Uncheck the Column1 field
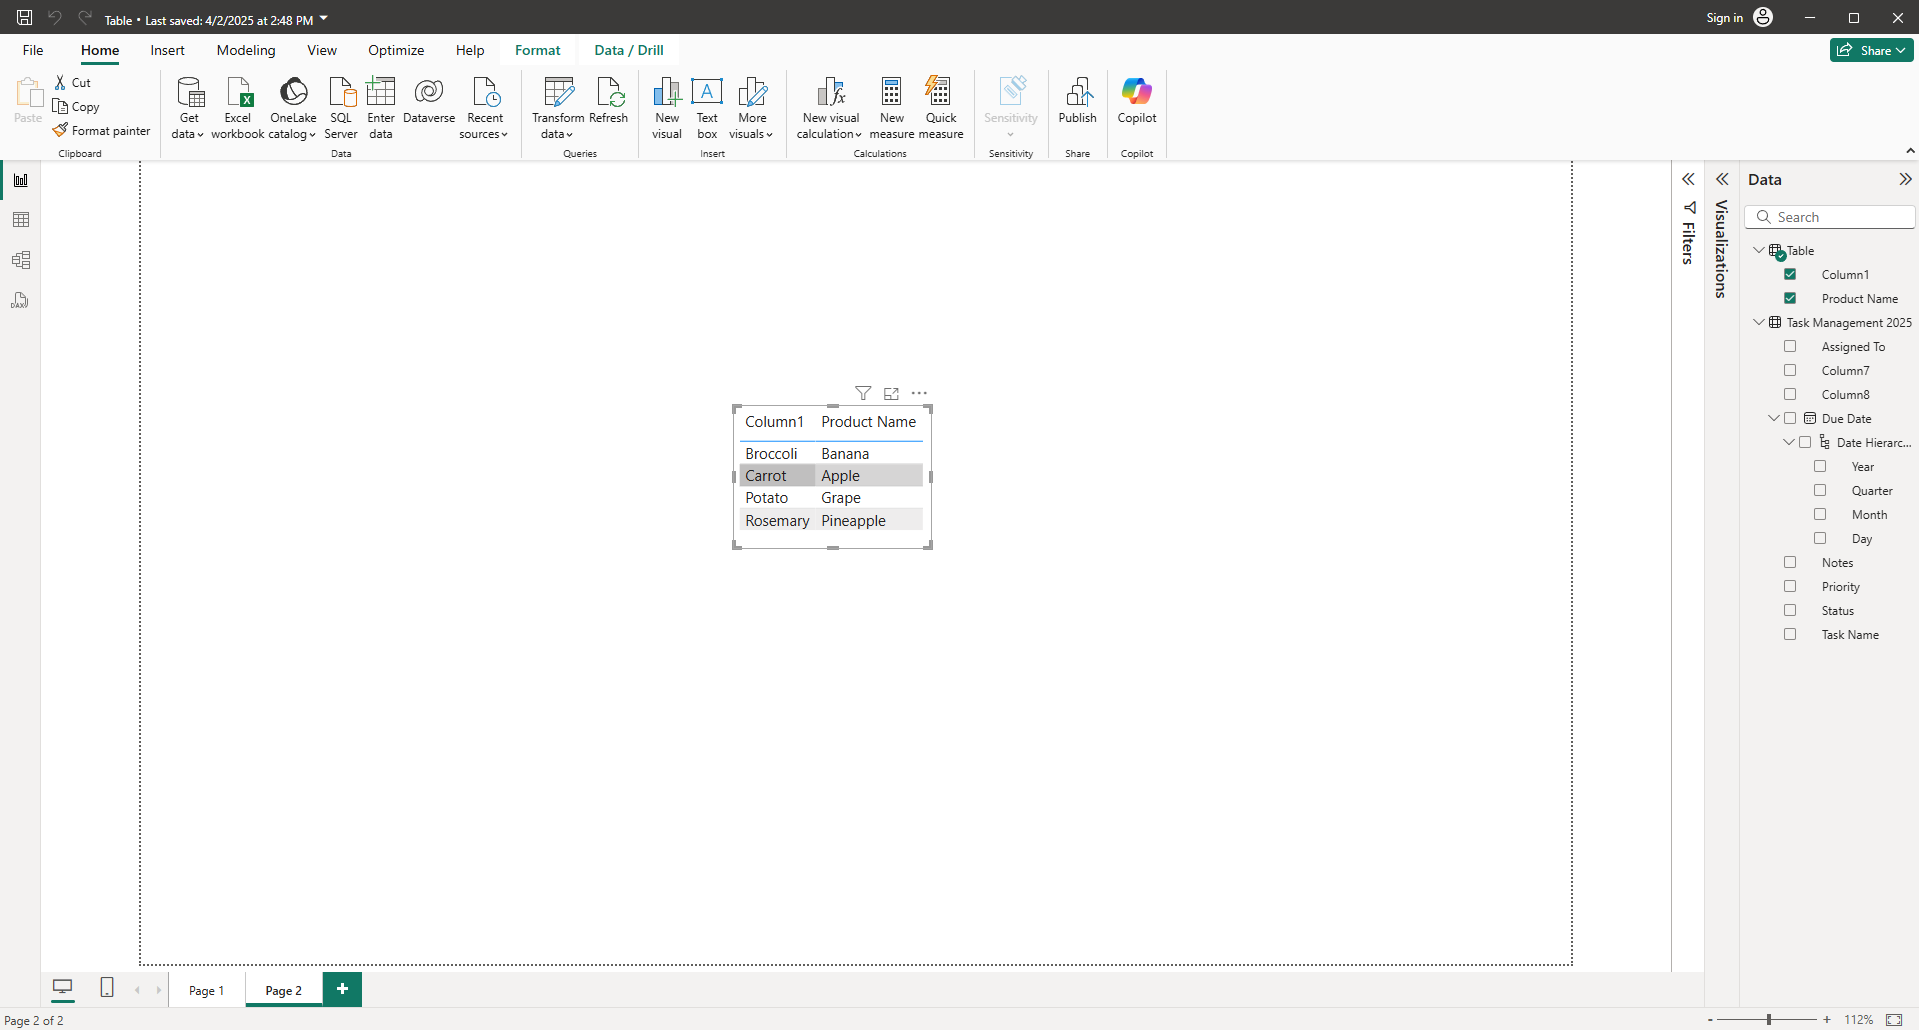 click(1790, 274)
